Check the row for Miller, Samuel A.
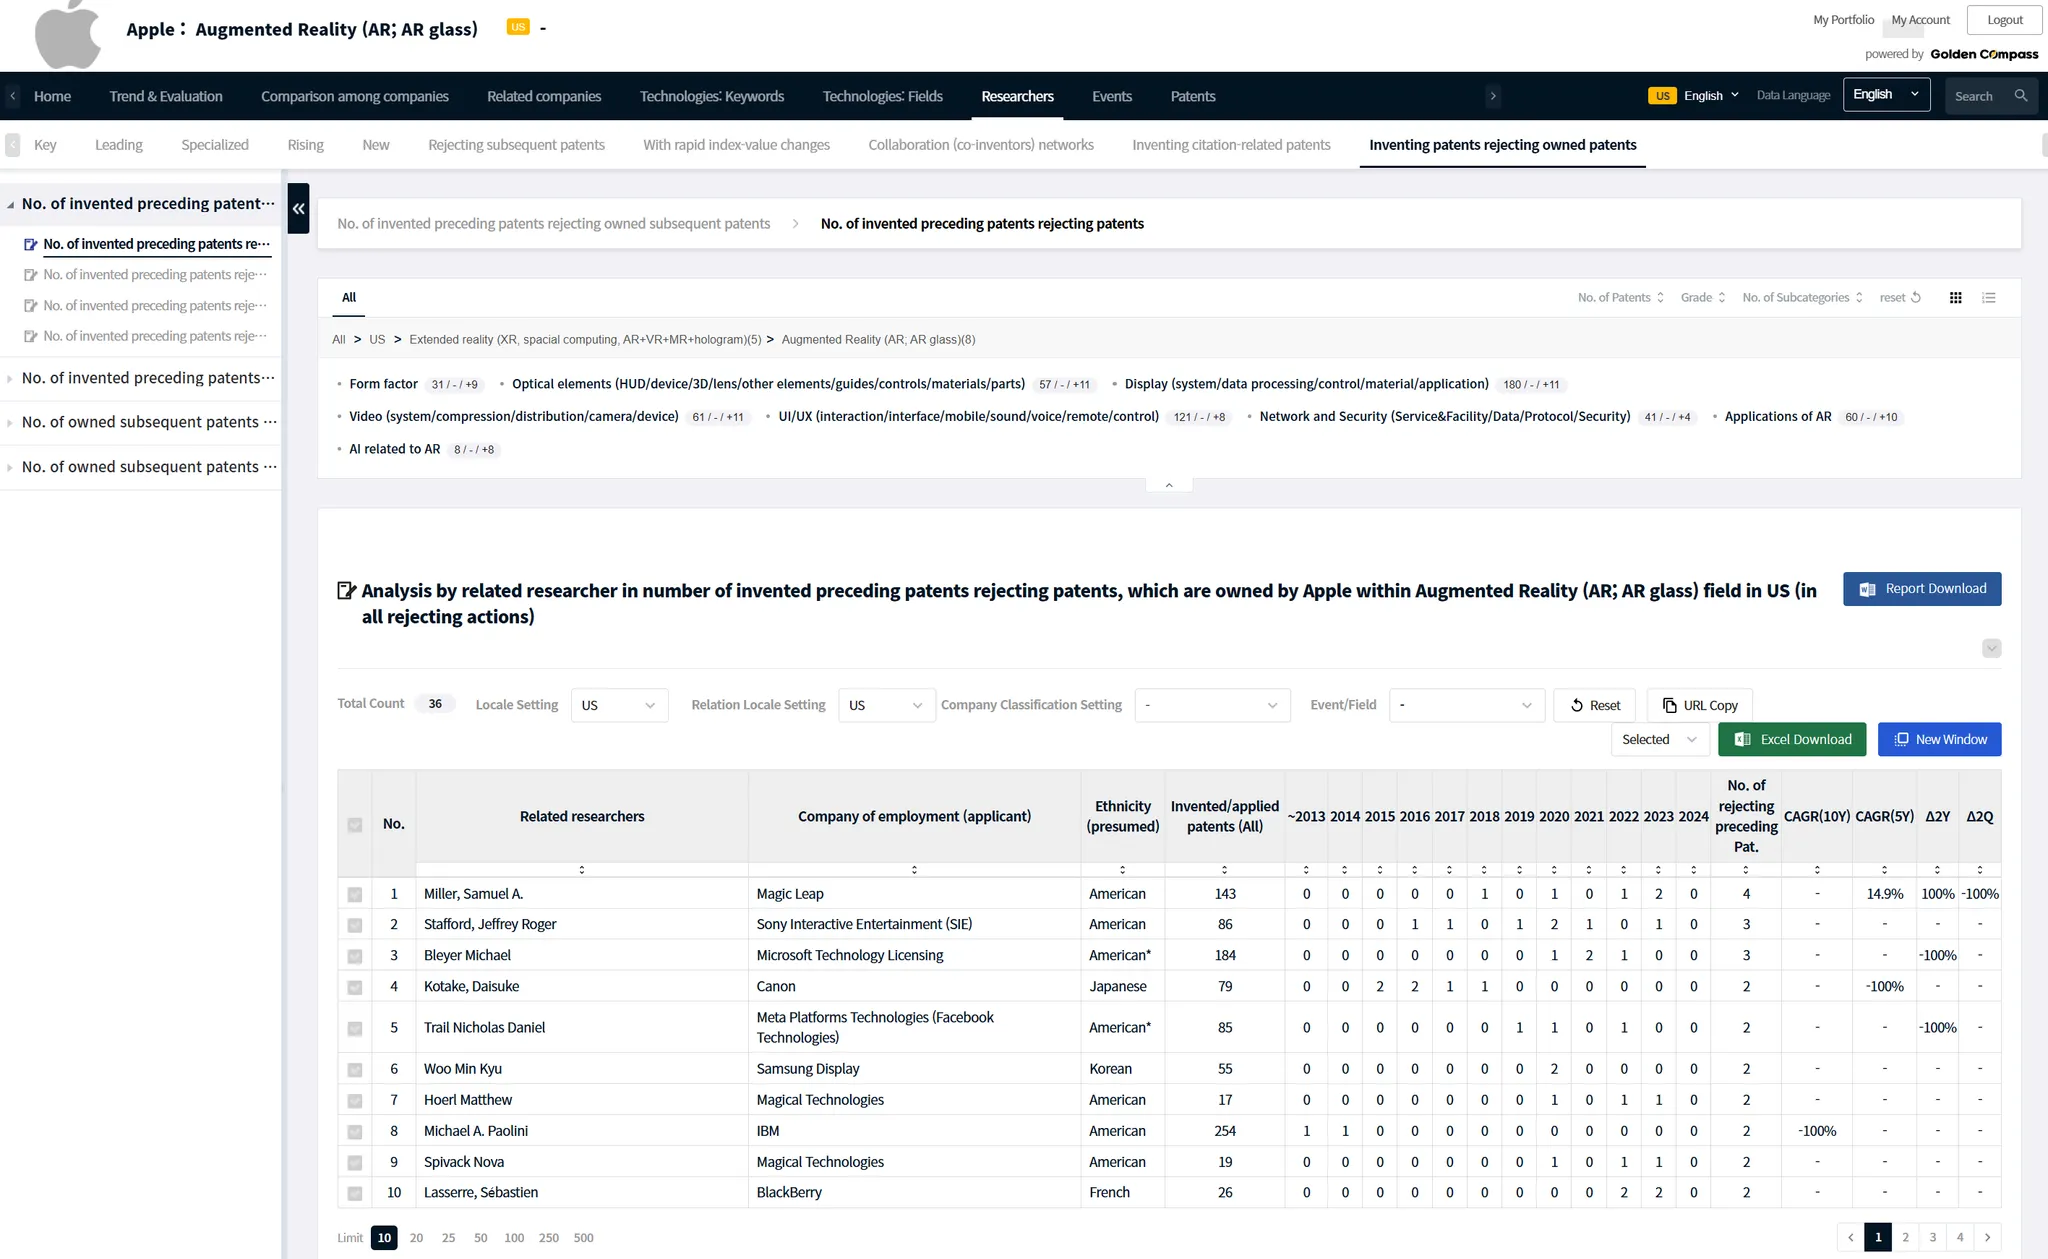Screen dimensions: 2048x1259 [x=354, y=894]
